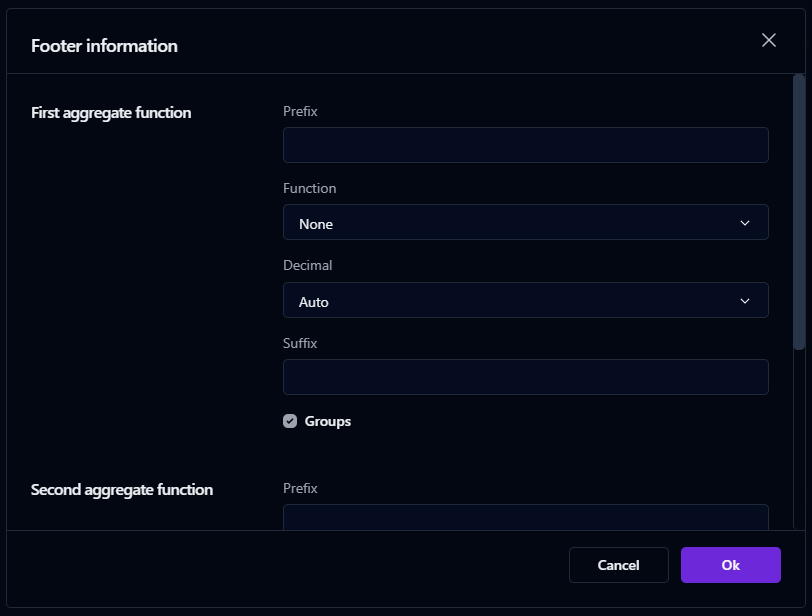Click the Groups label text

point(327,421)
